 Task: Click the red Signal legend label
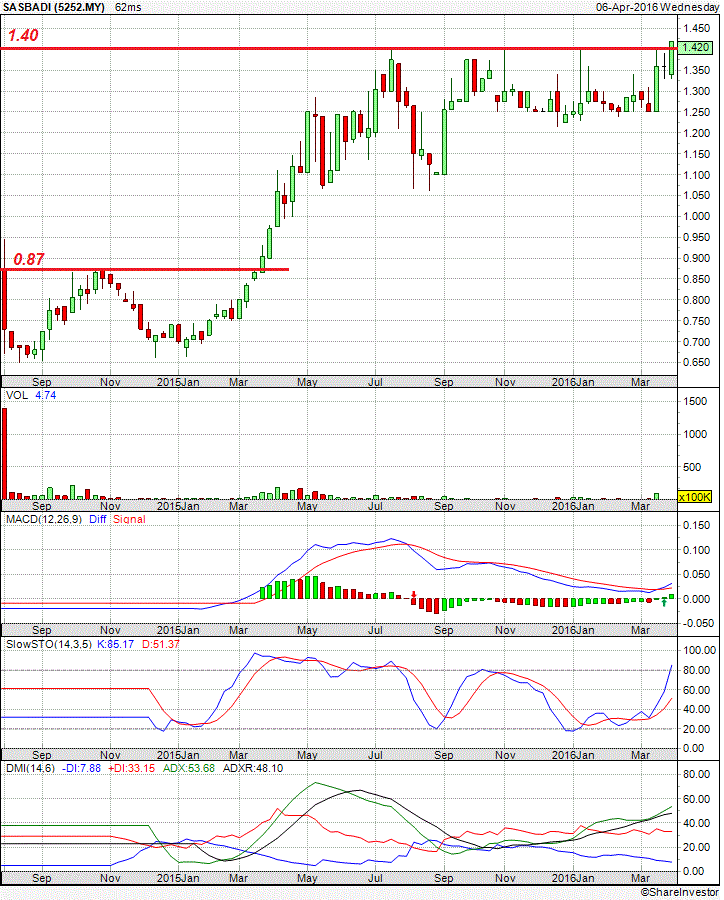coord(129,519)
